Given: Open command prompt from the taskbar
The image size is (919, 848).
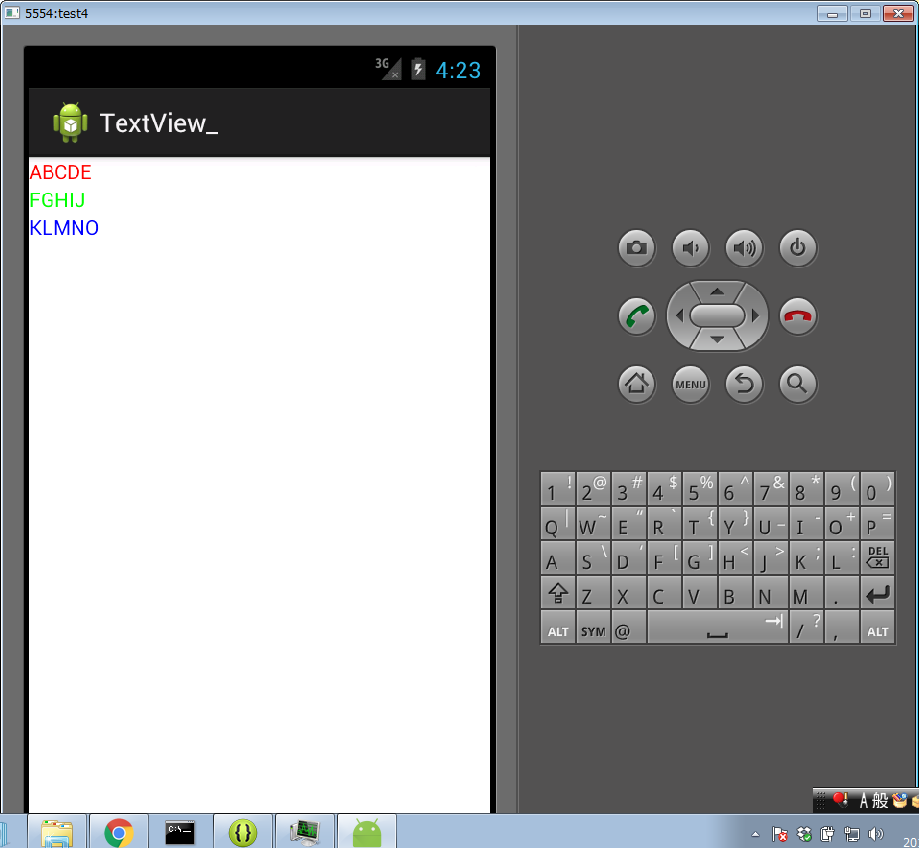Looking at the screenshot, I should coord(180,831).
